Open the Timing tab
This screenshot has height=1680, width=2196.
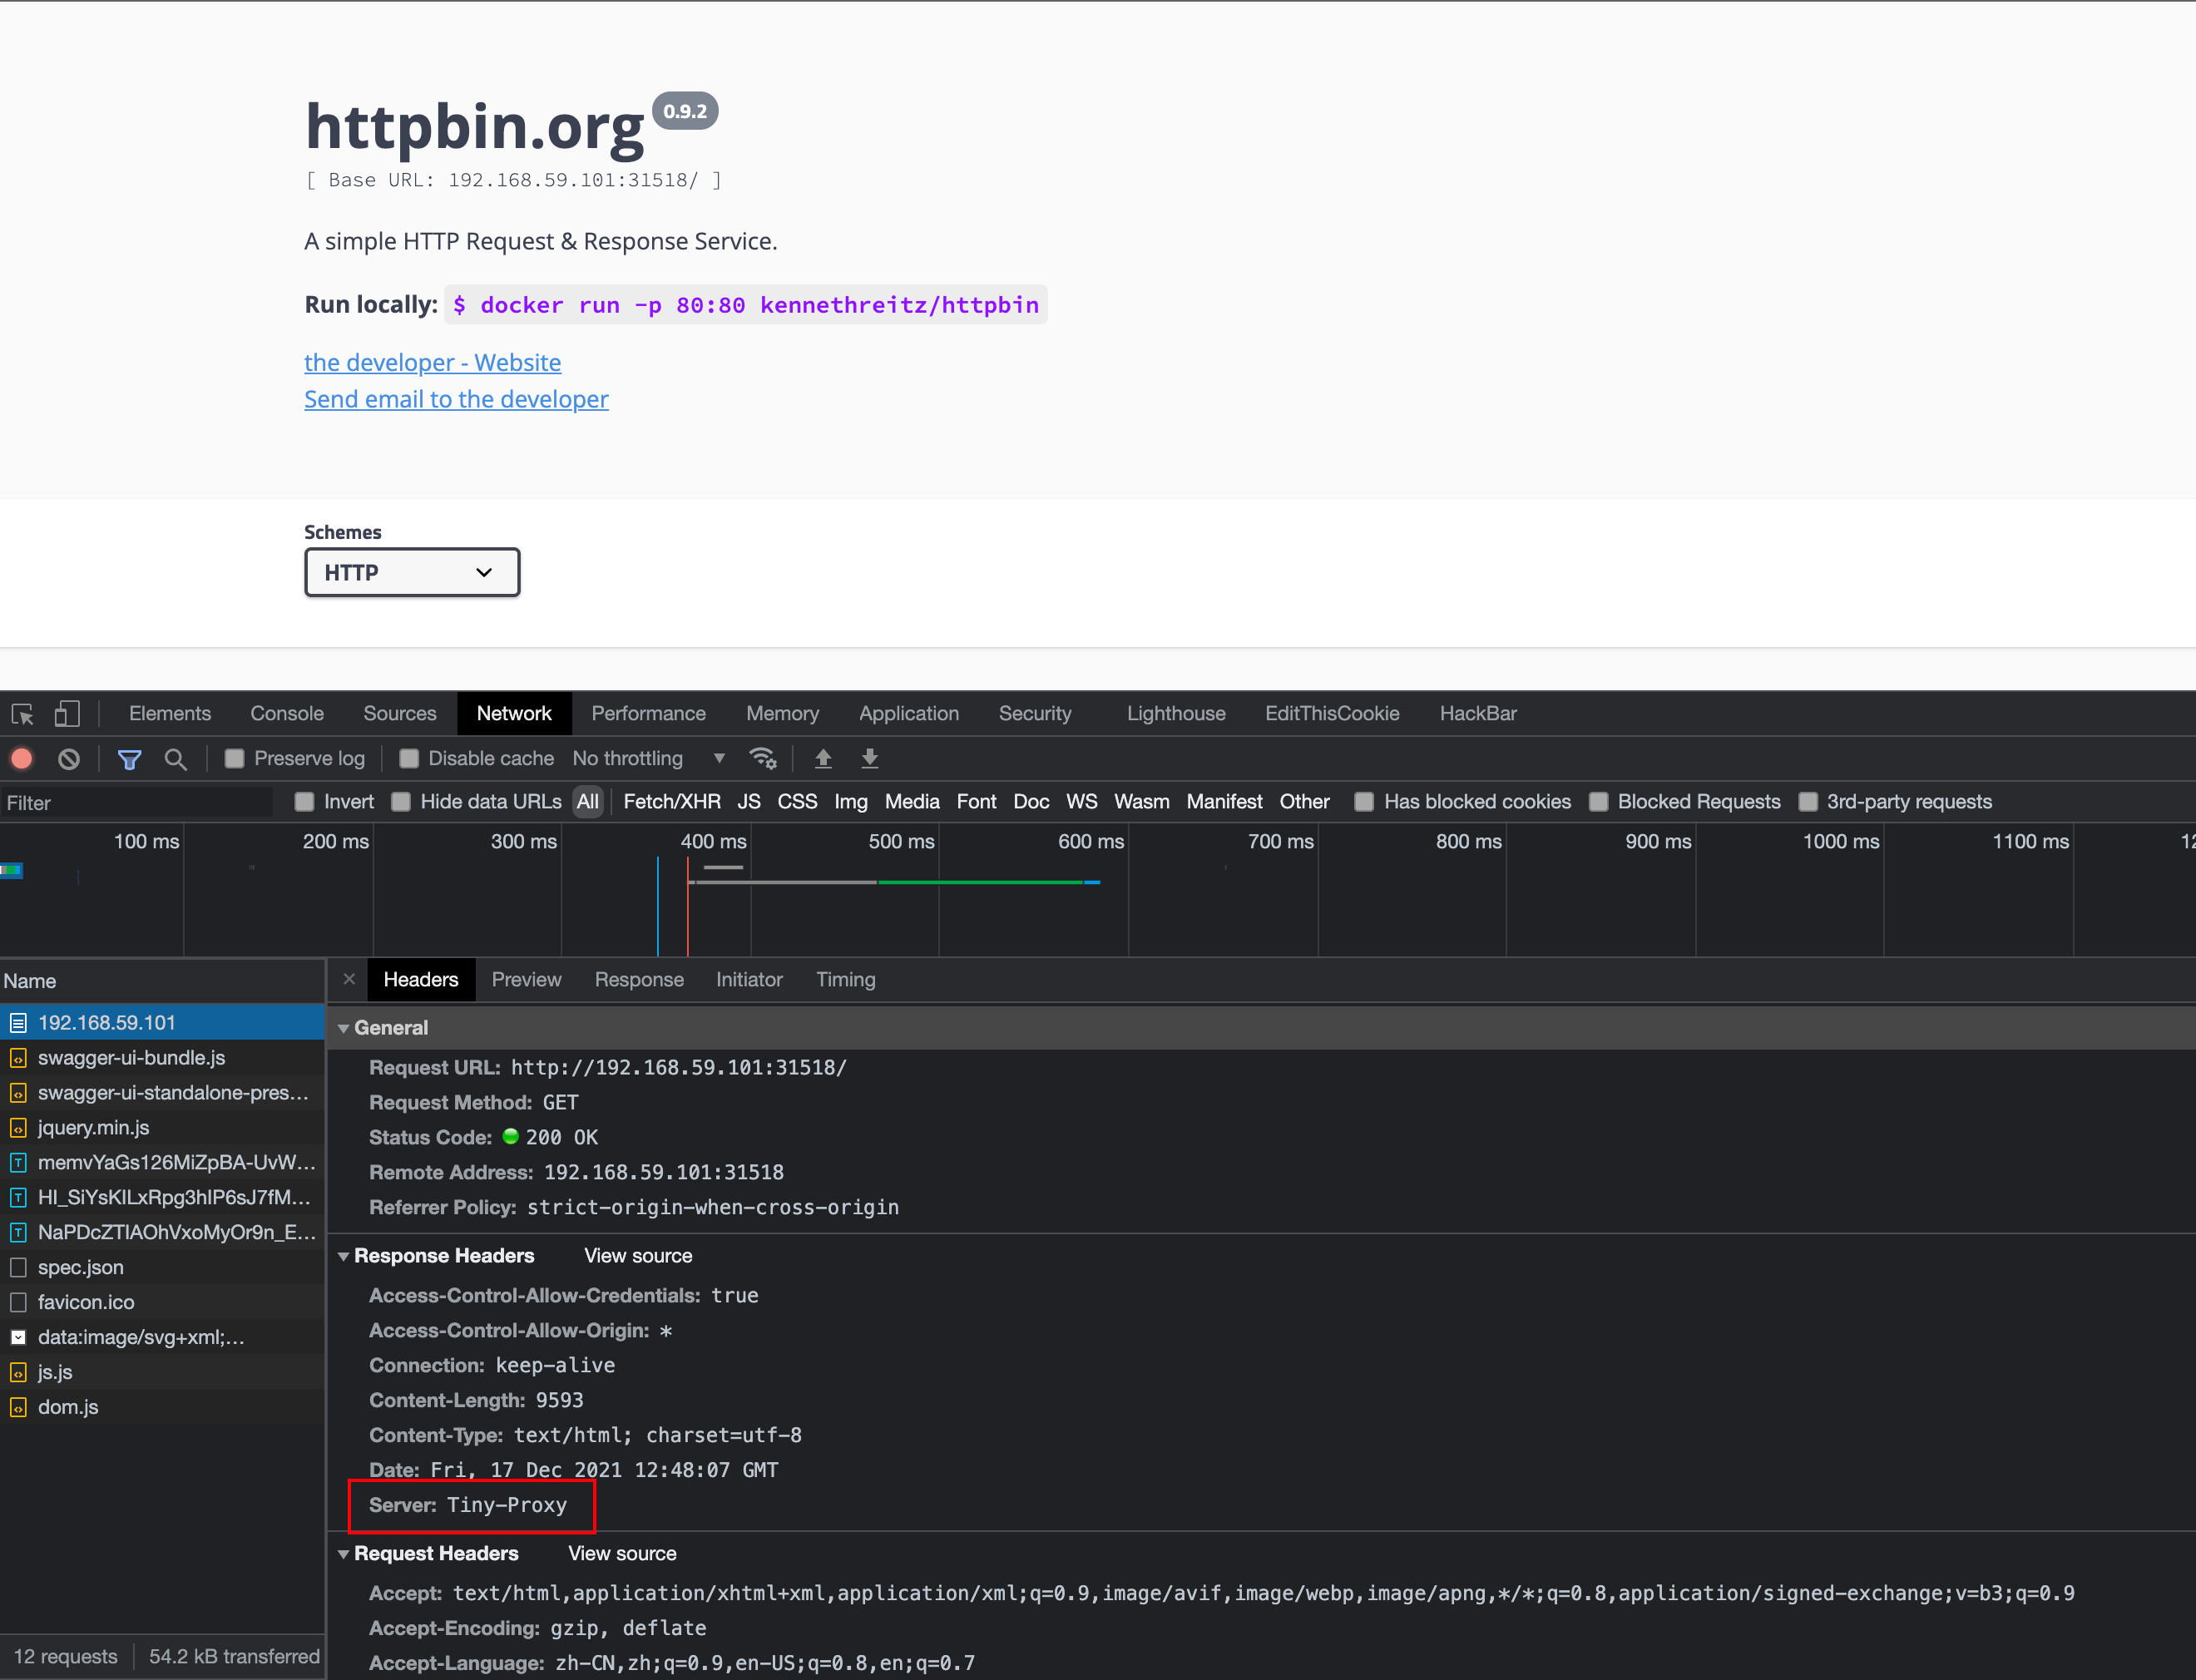(x=845, y=980)
